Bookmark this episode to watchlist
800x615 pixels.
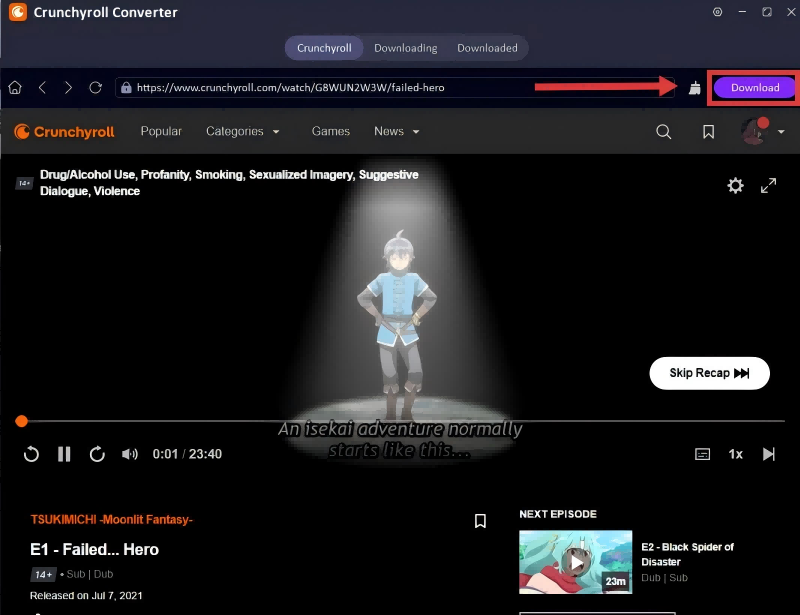click(x=480, y=521)
